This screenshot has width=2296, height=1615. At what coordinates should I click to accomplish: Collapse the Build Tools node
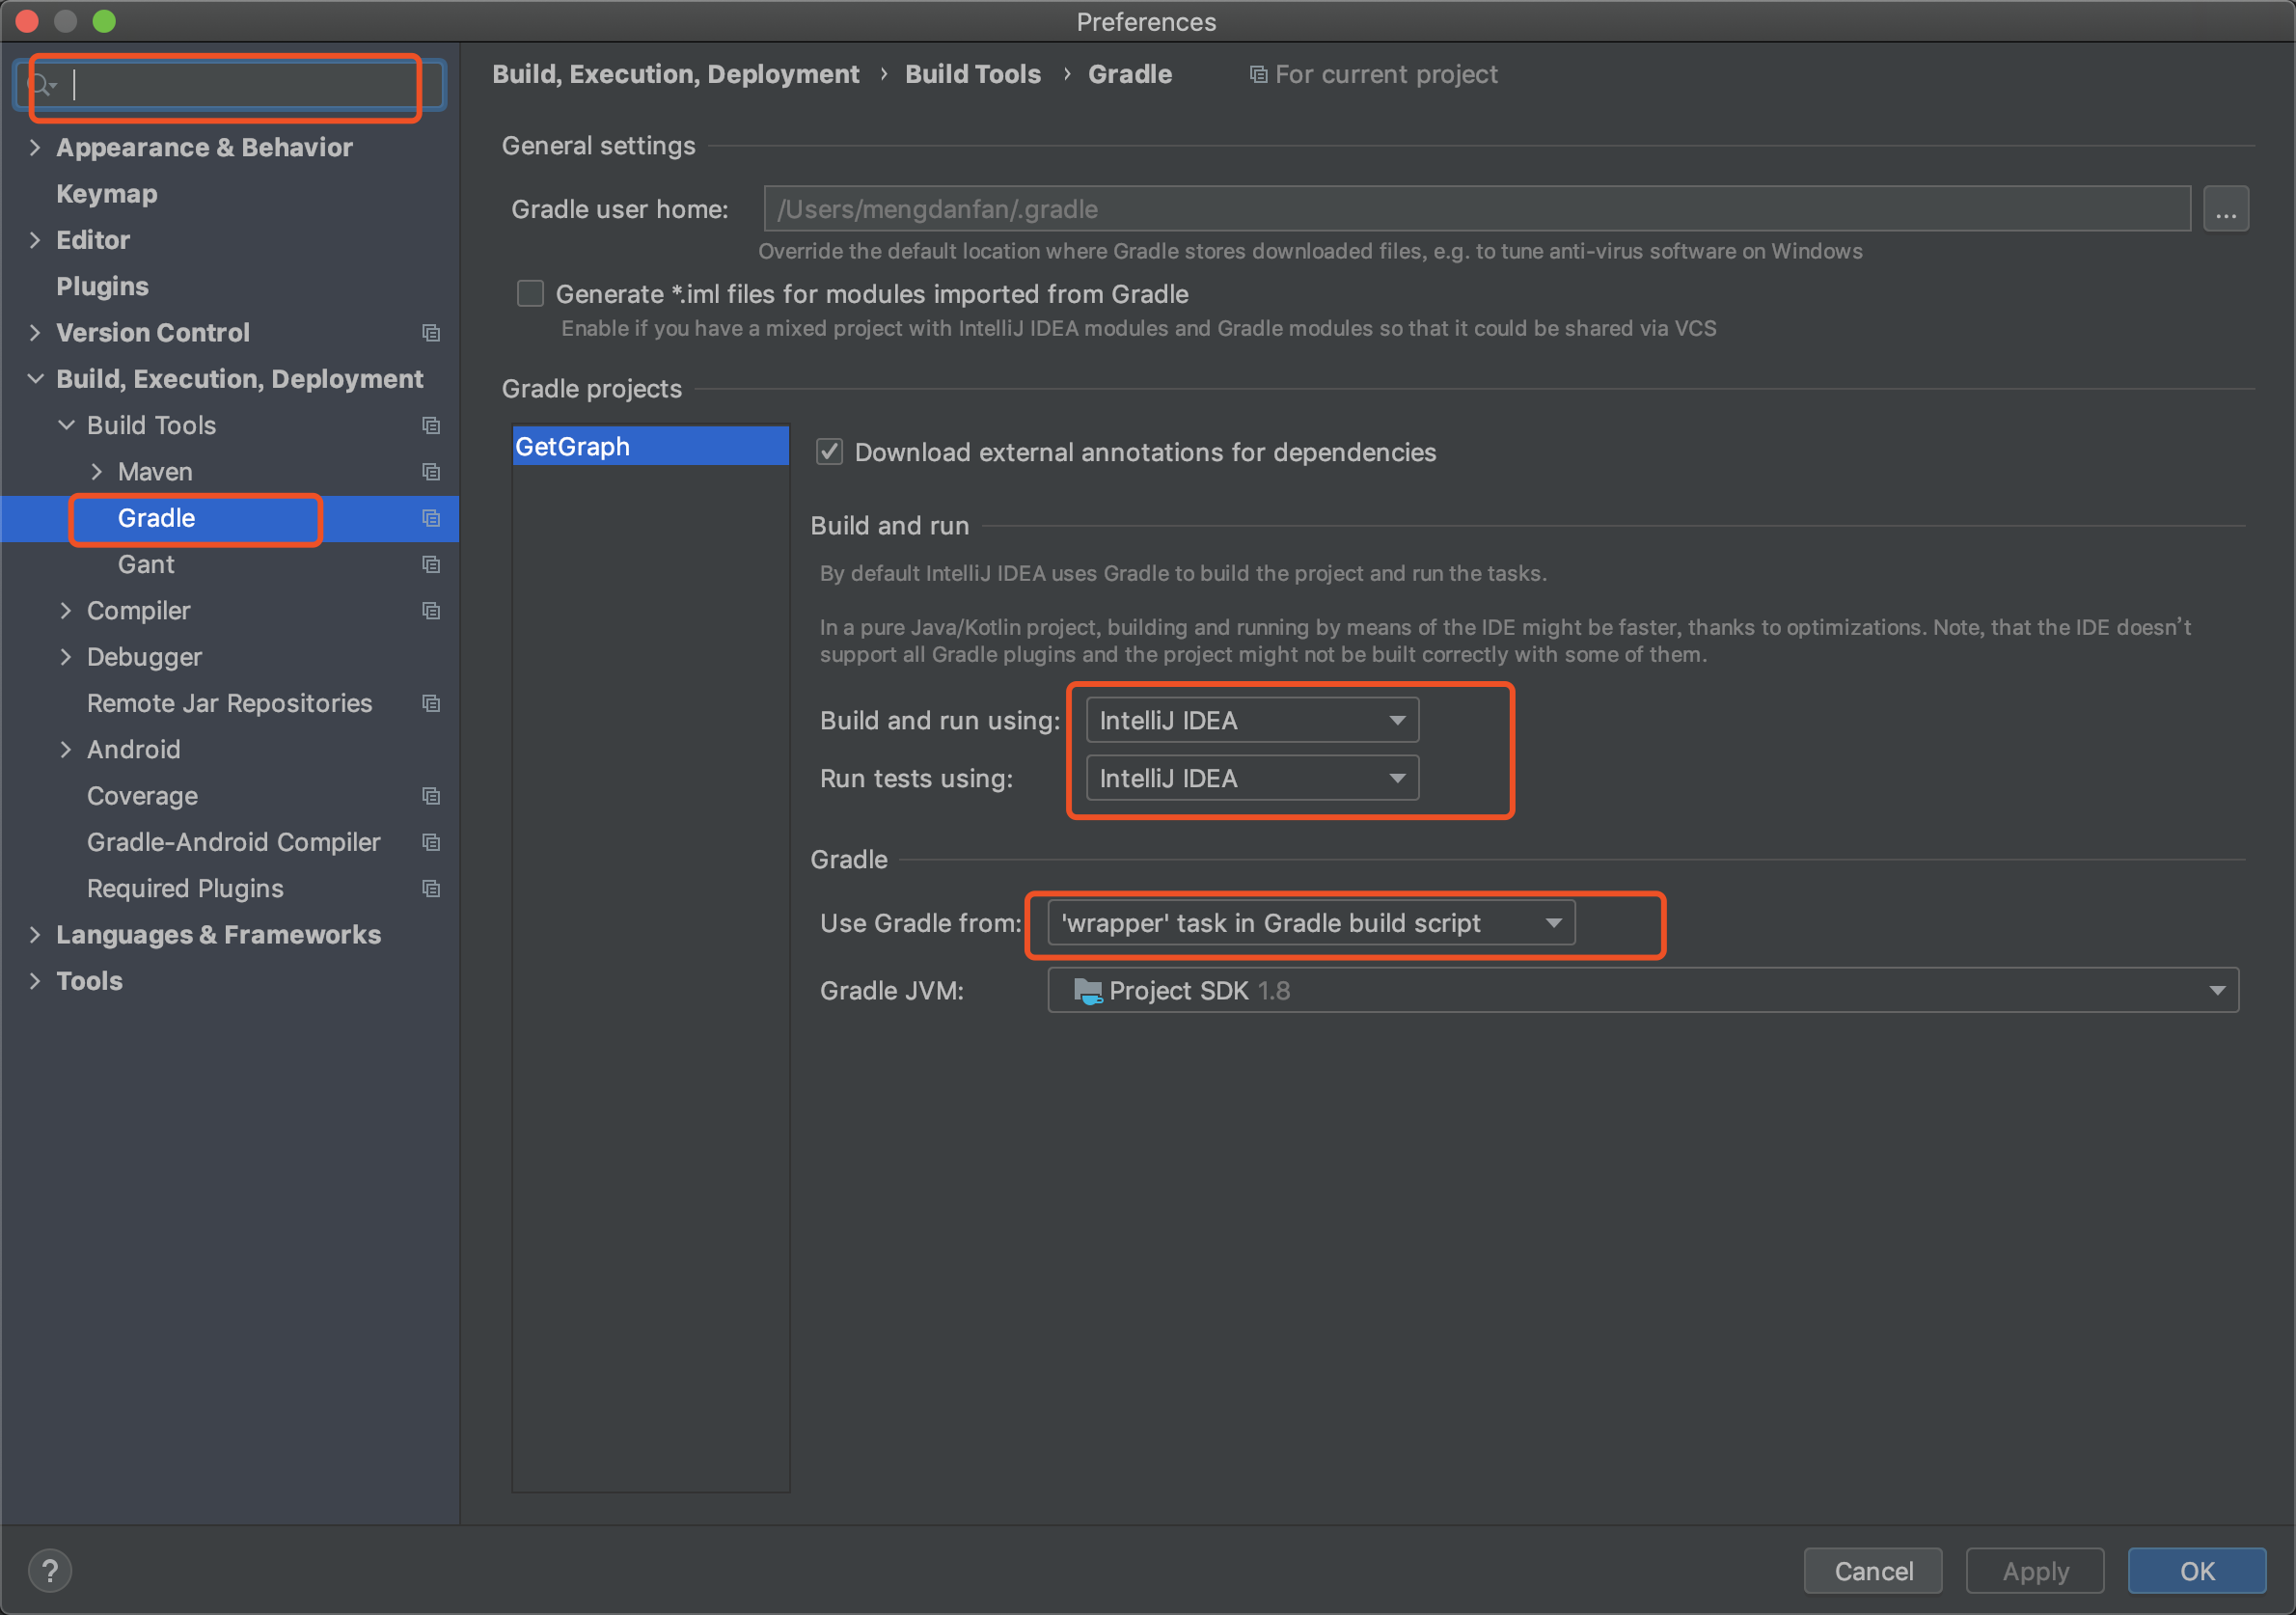click(66, 426)
